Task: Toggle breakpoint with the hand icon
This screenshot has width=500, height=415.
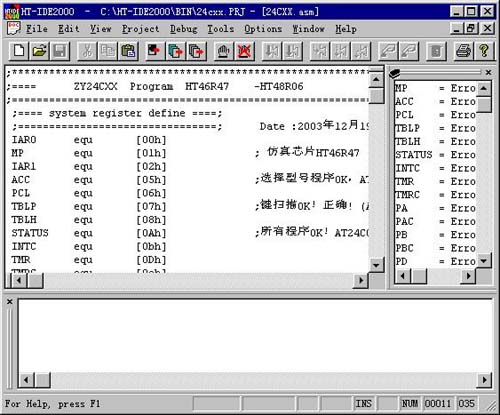Action: click(x=223, y=51)
